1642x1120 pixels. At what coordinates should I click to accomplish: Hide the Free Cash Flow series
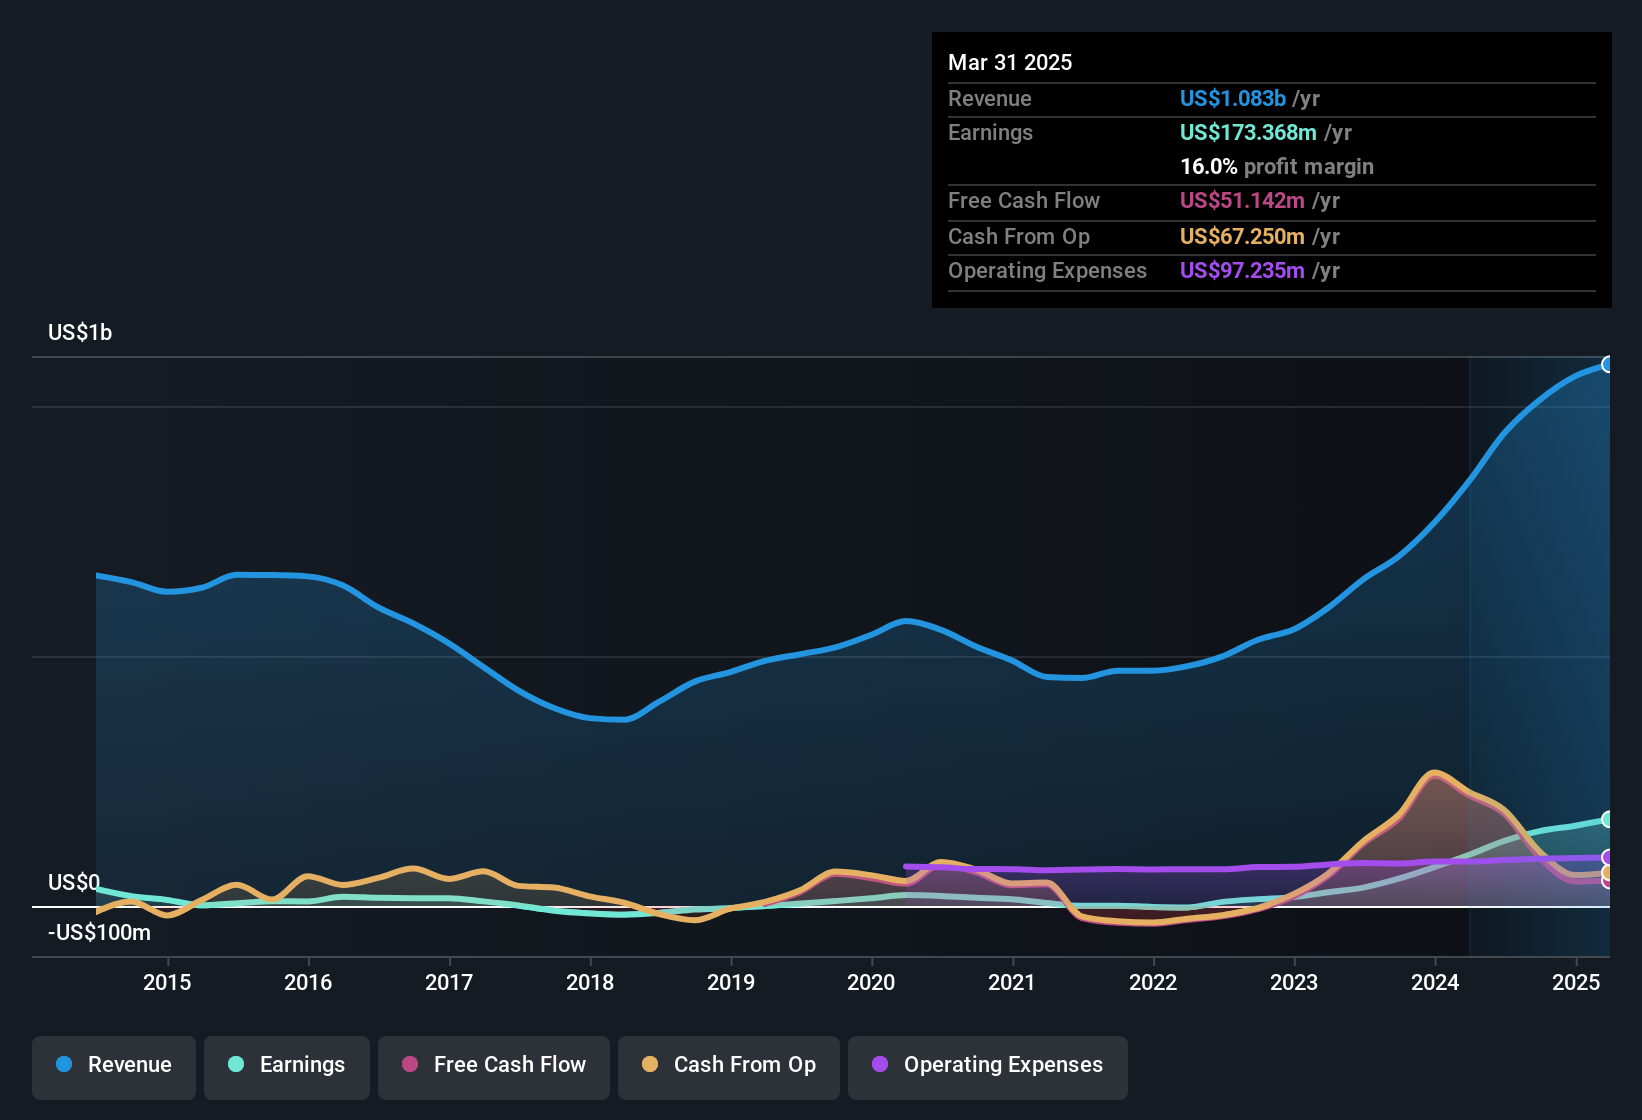click(494, 1067)
